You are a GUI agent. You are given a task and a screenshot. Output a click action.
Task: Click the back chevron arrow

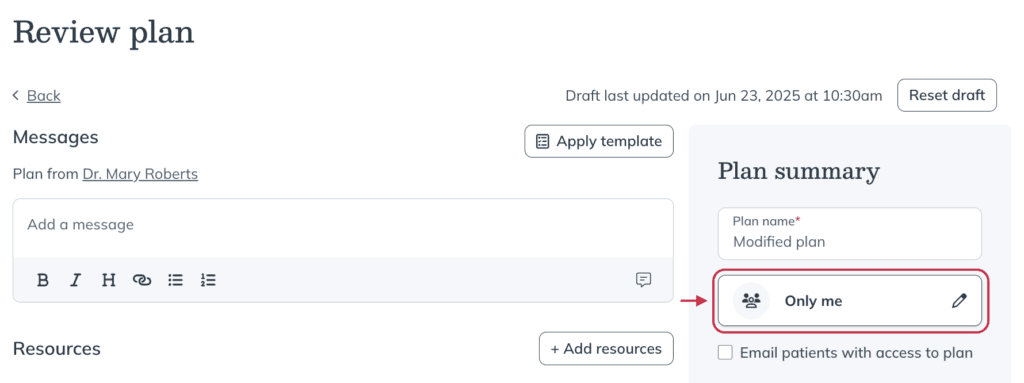pyautogui.click(x=16, y=95)
